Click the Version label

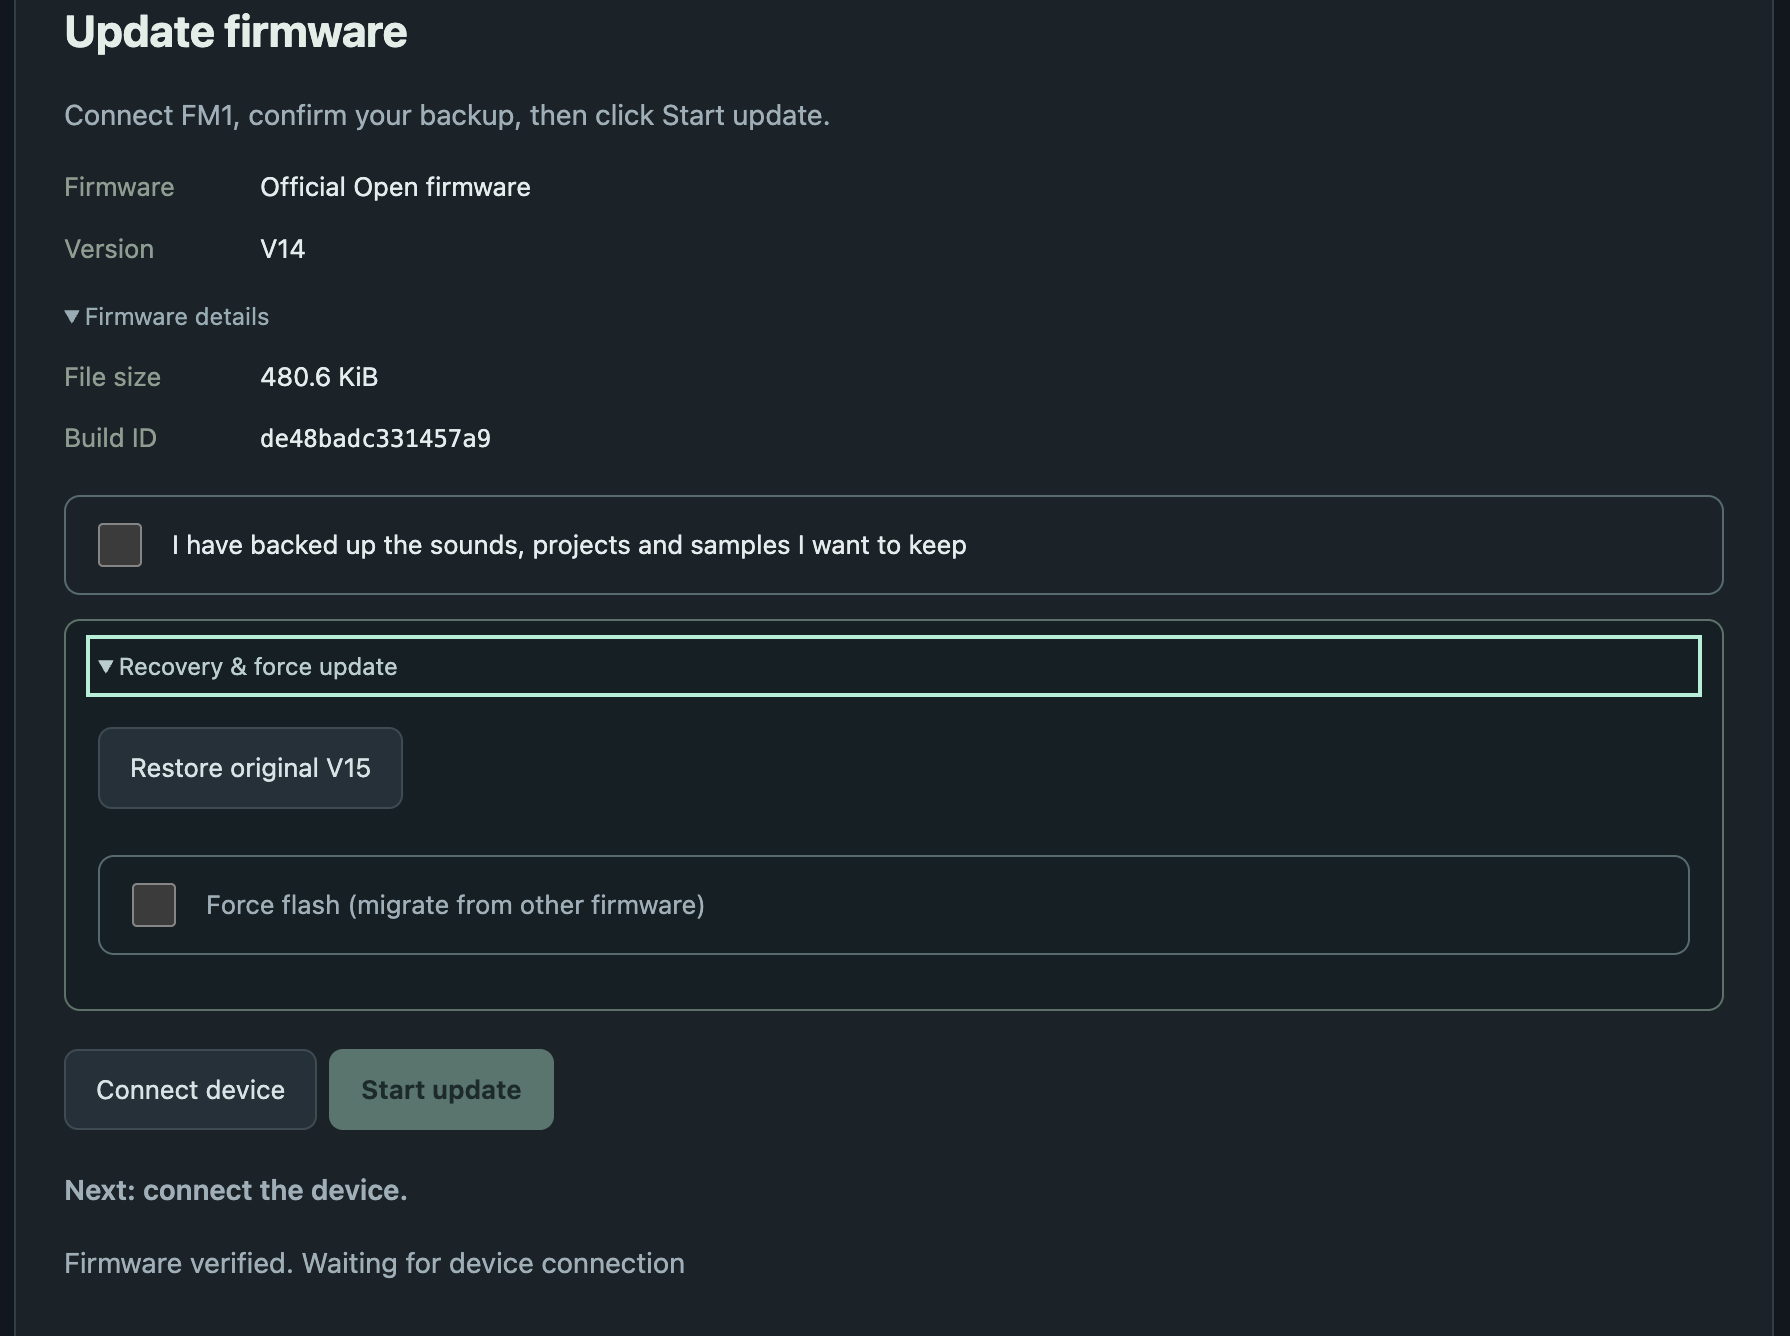click(109, 249)
